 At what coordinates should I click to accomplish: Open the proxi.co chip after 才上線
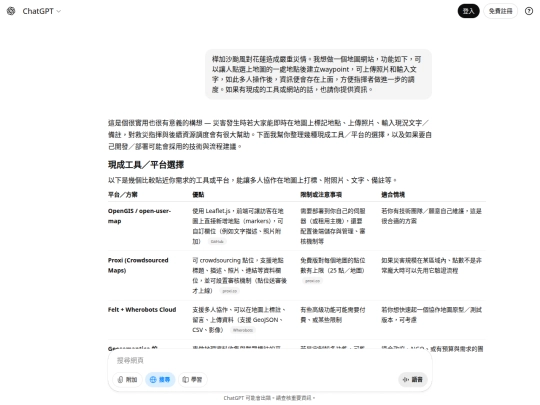pyautogui.click(x=229, y=291)
